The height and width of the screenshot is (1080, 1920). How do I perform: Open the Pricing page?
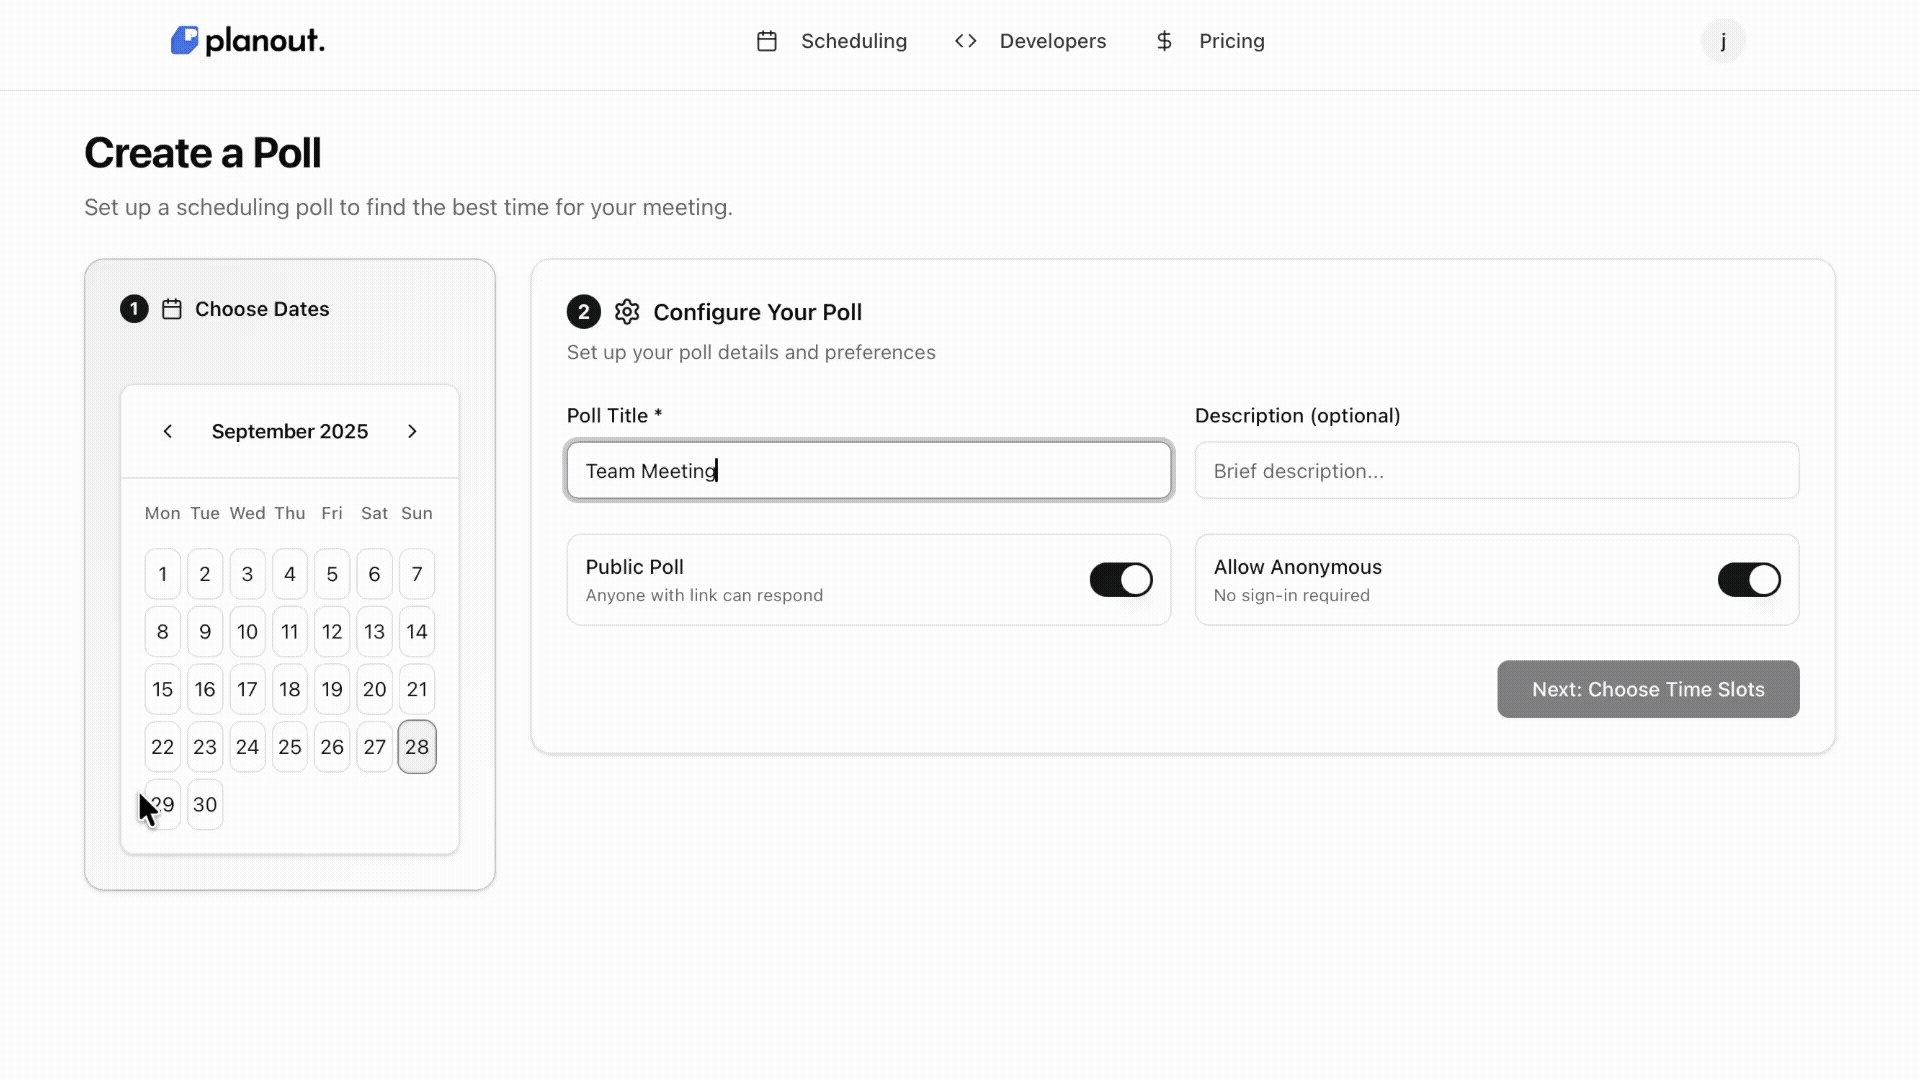1231,41
